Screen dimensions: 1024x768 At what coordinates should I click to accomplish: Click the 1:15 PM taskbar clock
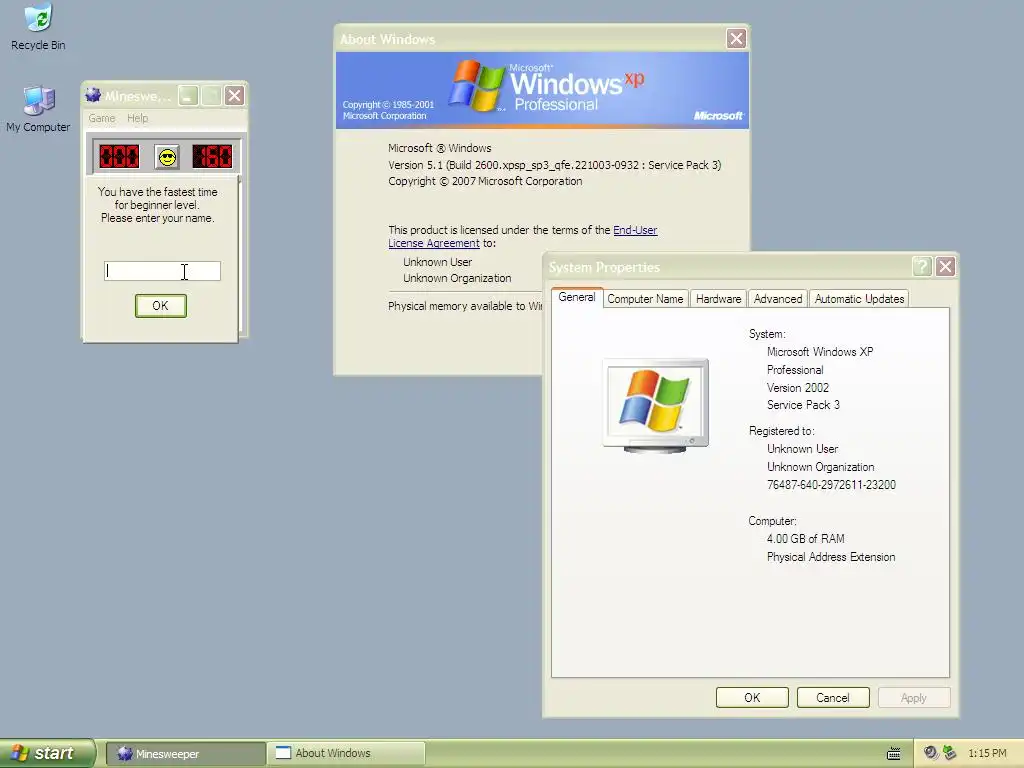[x=987, y=754]
